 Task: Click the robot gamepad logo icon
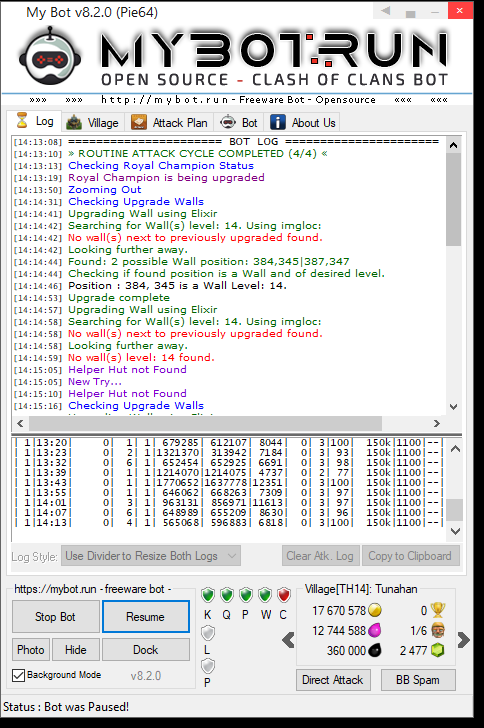pos(50,57)
